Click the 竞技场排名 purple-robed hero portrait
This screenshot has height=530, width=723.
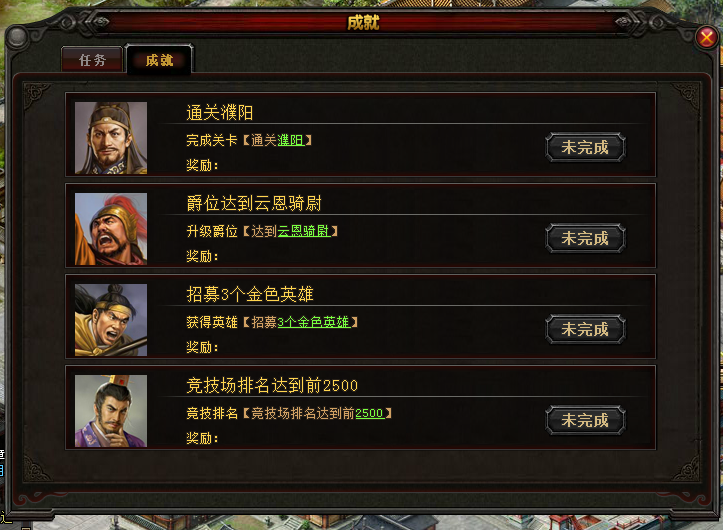111,411
